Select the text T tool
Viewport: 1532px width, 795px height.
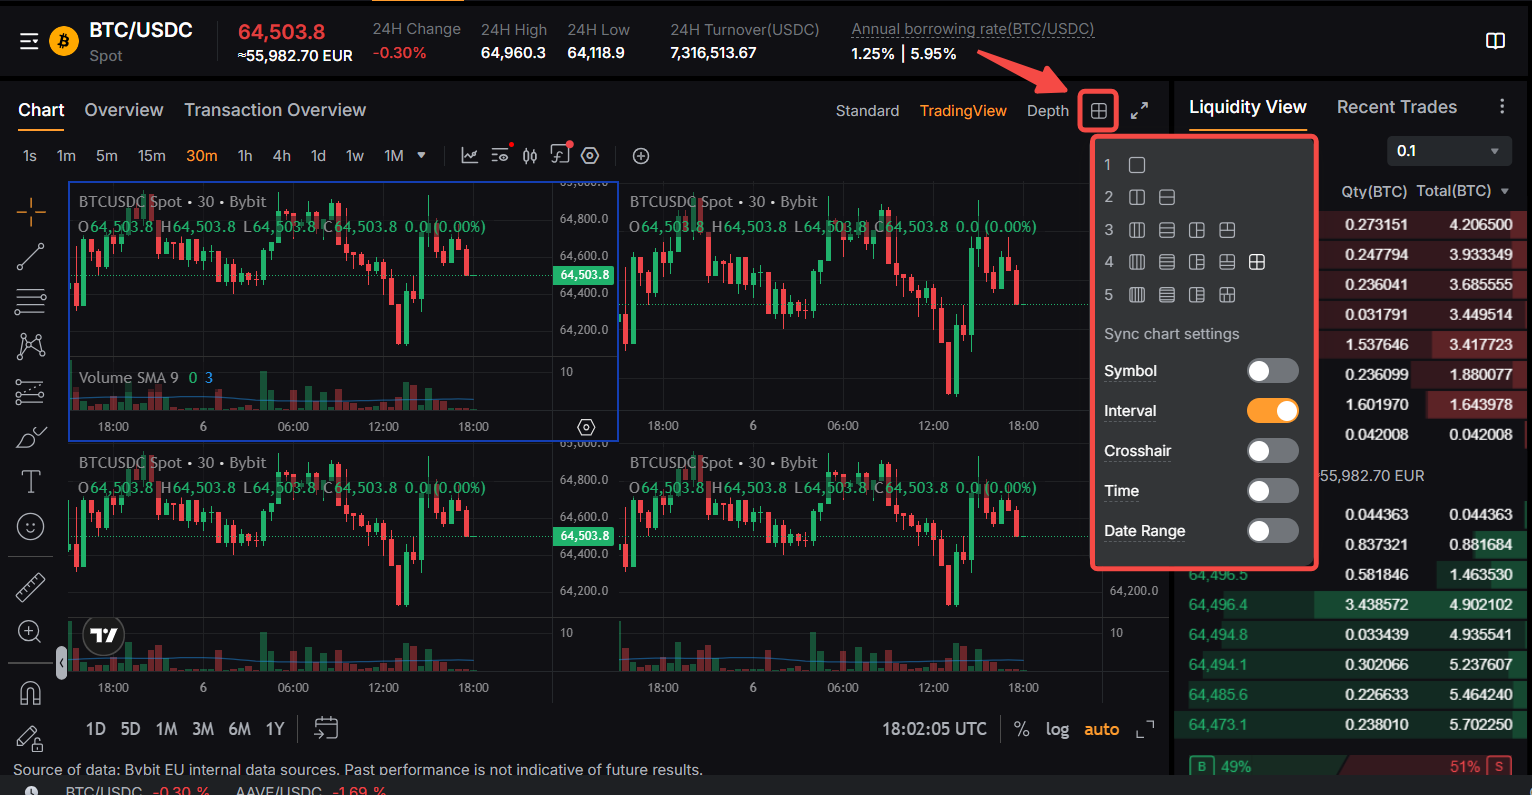(31, 481)
